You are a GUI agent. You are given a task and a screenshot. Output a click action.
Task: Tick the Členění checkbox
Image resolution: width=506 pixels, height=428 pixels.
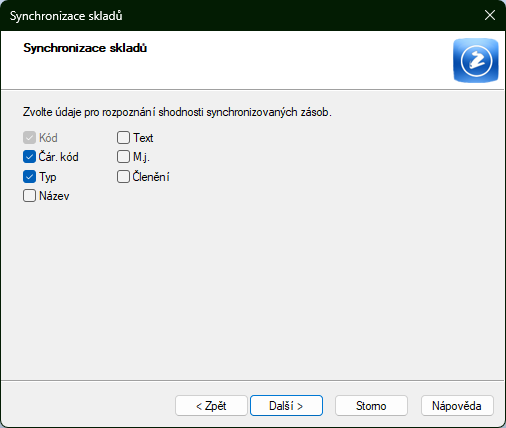pyautogui.click(x=123, y=177)
